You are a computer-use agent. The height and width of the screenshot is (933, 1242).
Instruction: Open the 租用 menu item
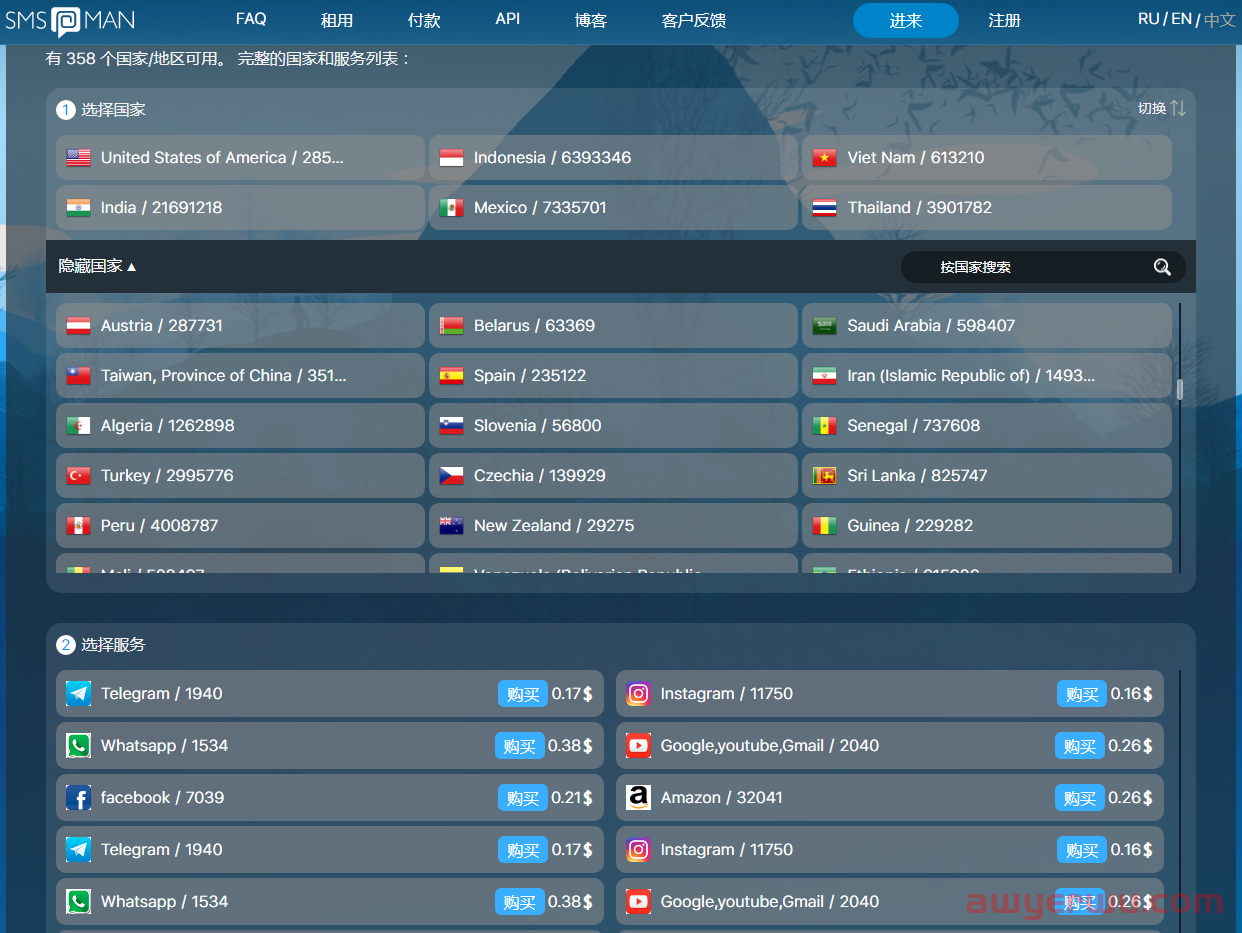pos(337,20)
